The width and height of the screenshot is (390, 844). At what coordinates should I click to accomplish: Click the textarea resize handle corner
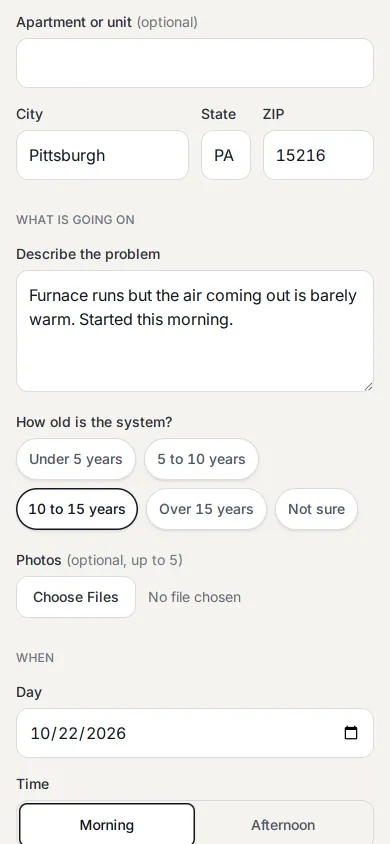368,386
